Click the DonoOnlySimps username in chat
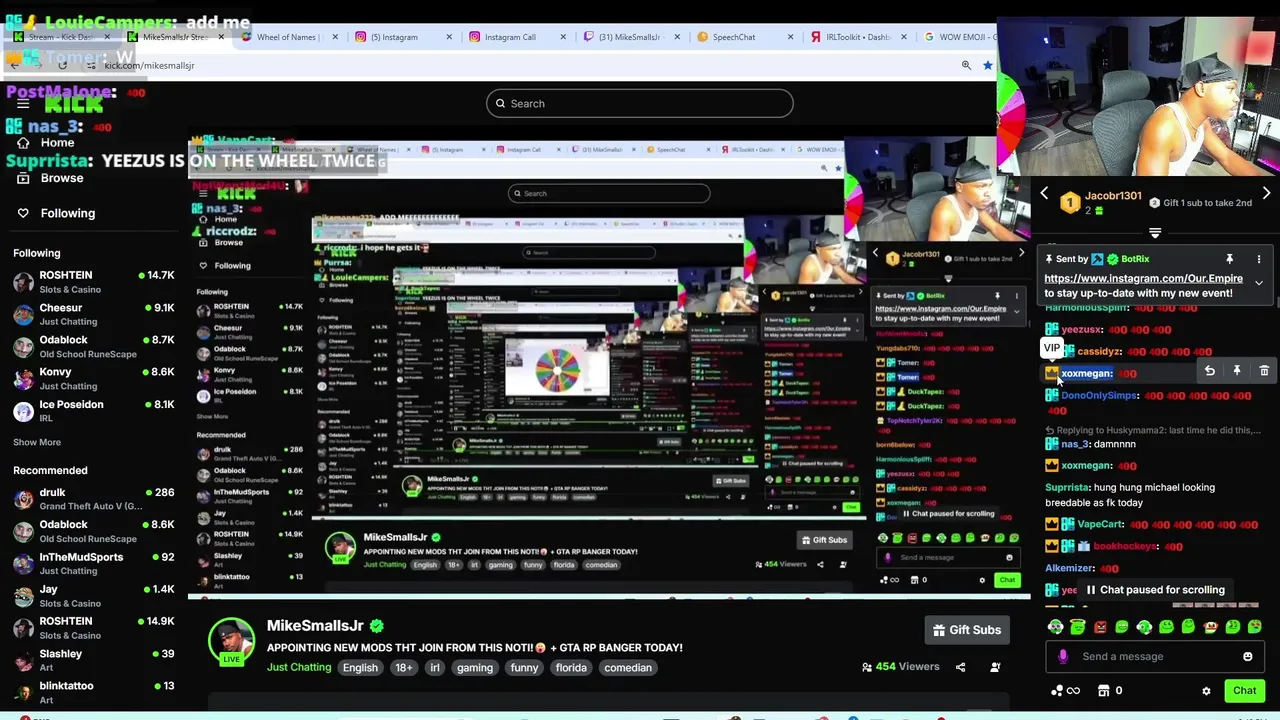The image size is (1280, 720). pos(1099,395)
